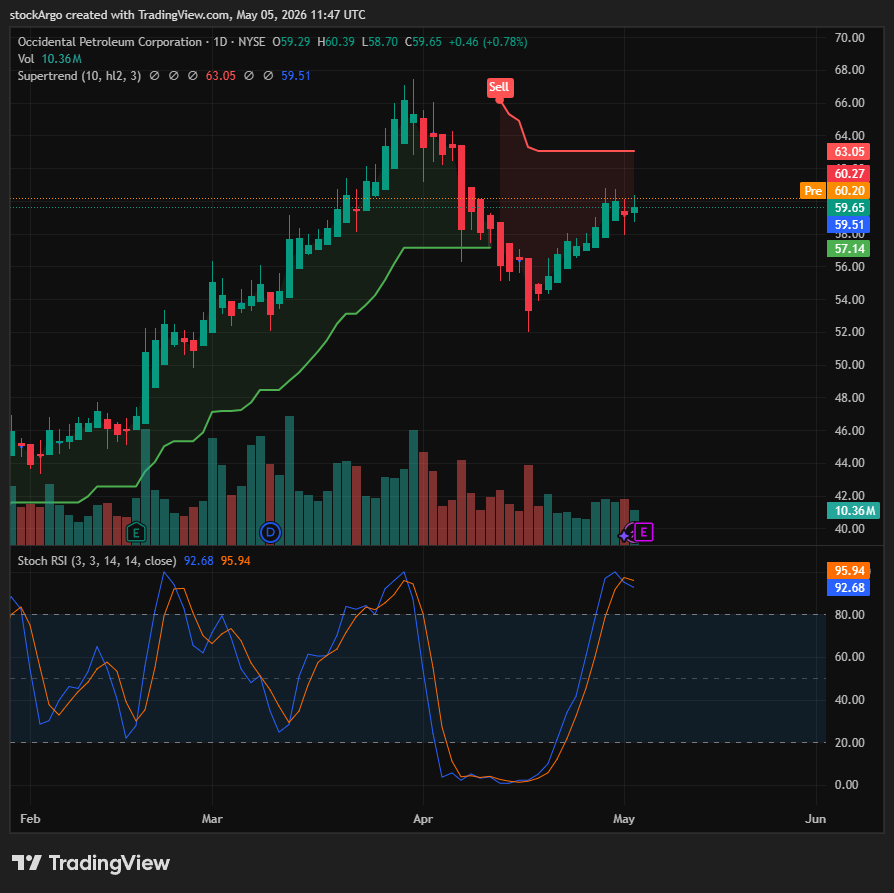Click the Apr label on the time axis
The height and width of the screenshot is (893, 894).
coord(423,819)
